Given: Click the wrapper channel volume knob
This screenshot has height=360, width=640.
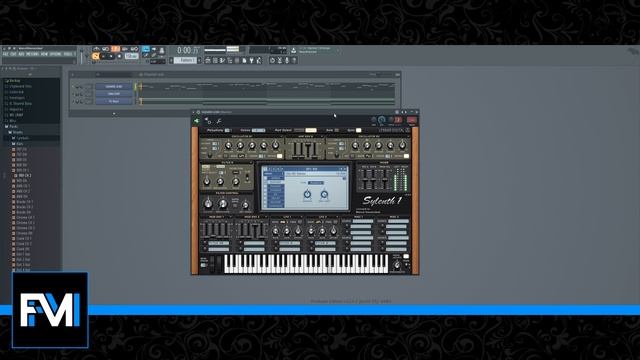Looking at the screenshot, I should coord(382,120).
